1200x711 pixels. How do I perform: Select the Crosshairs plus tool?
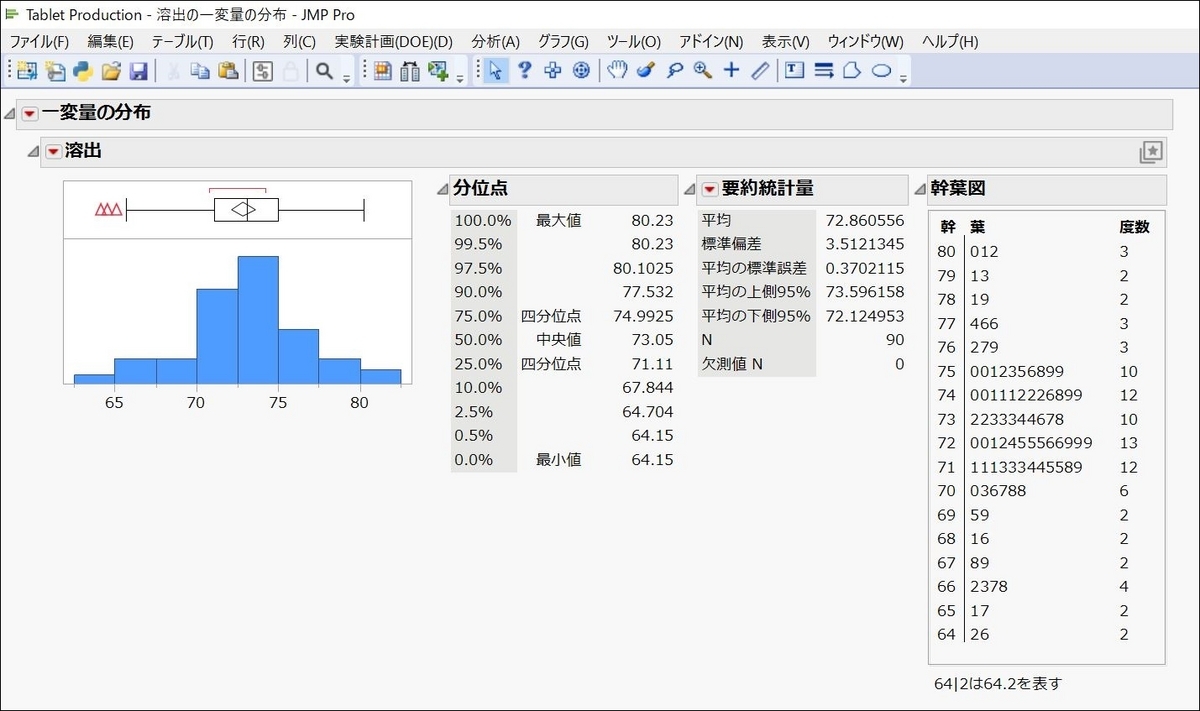tap(731, 71)
